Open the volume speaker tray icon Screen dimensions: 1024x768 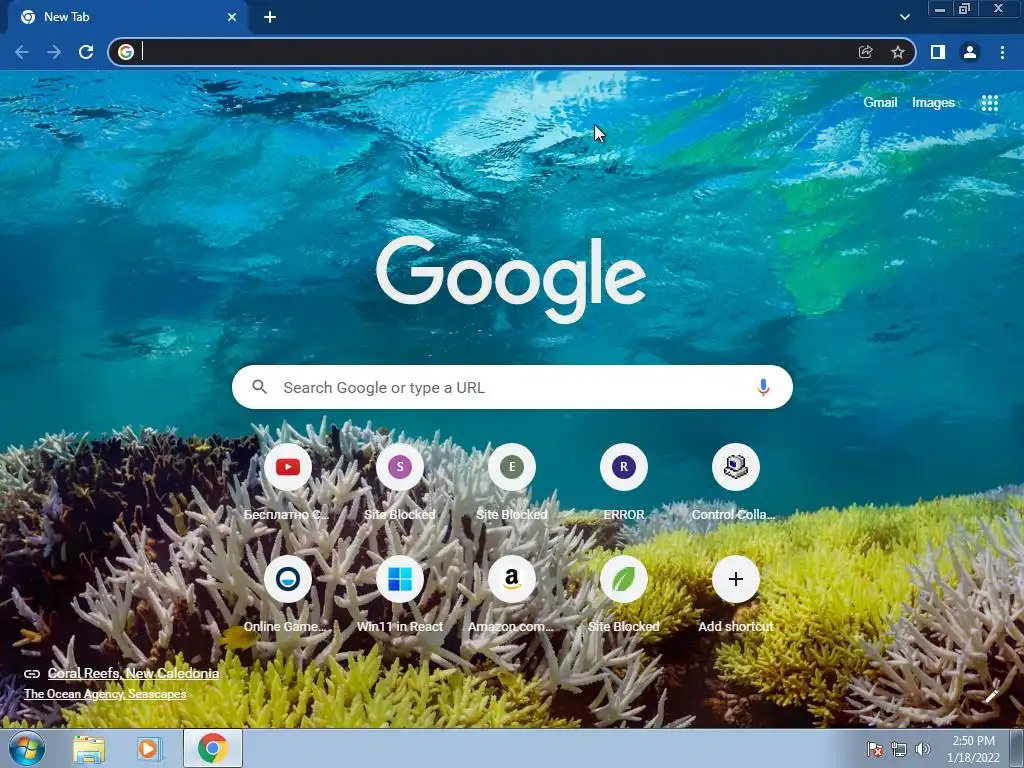coord(923,749)
